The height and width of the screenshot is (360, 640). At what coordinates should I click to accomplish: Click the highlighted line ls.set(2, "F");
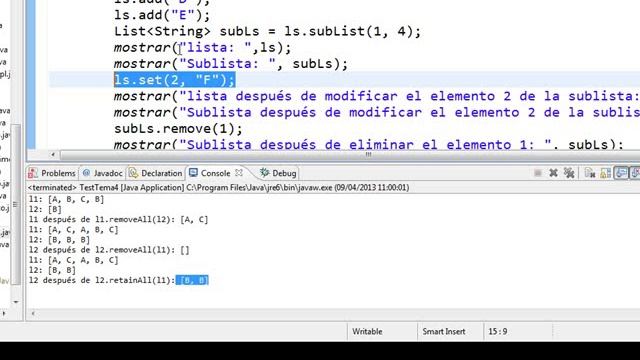point(175,80)
